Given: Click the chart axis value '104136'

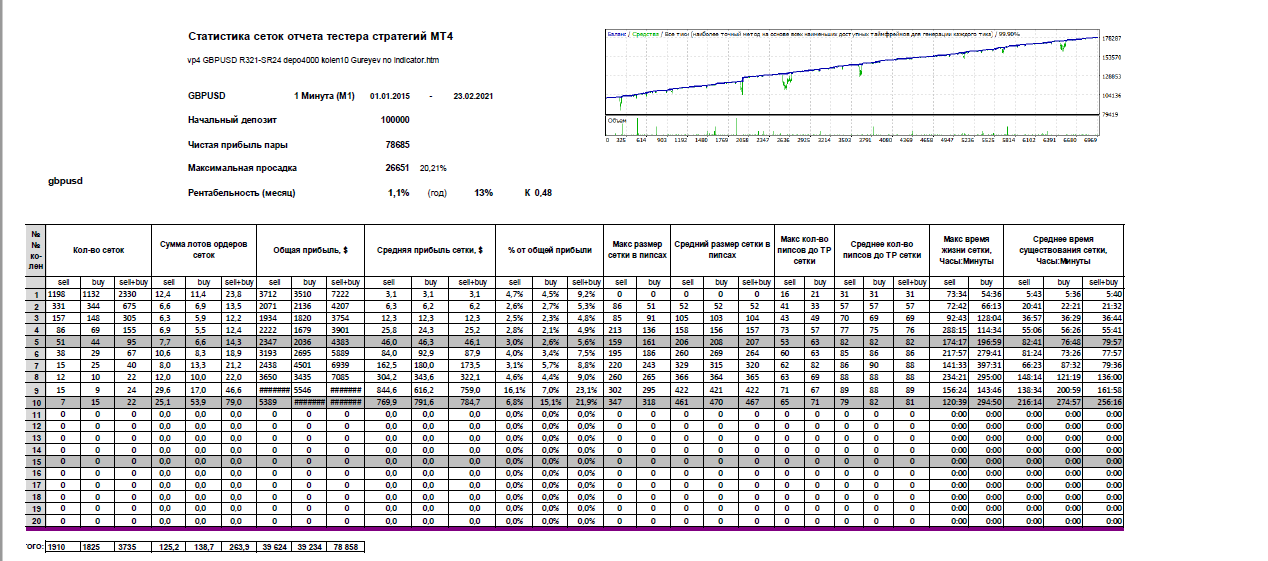Looking at the screenshot, I should [x=1110, y=95].
